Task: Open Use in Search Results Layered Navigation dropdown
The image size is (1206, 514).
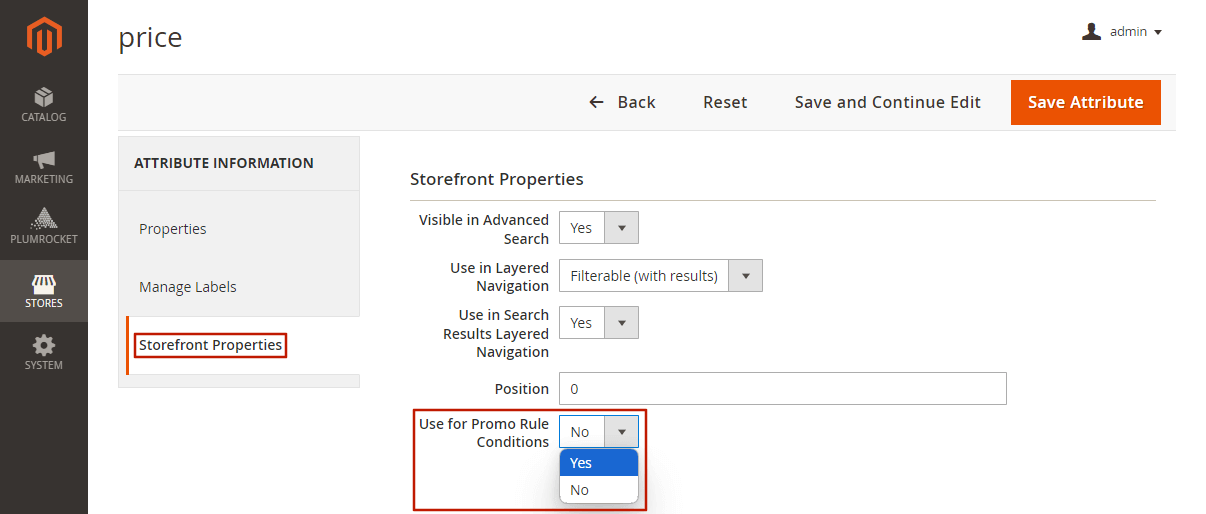Action: (x=598, y=323)
